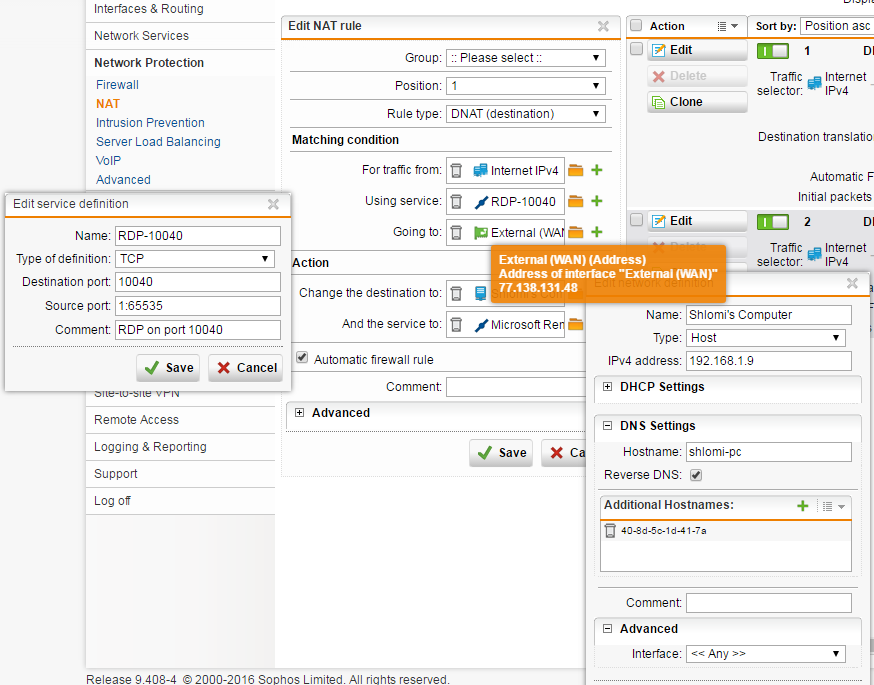Click the RDP-10040 service icon
The image size is (874, 685).
[480, 202]
